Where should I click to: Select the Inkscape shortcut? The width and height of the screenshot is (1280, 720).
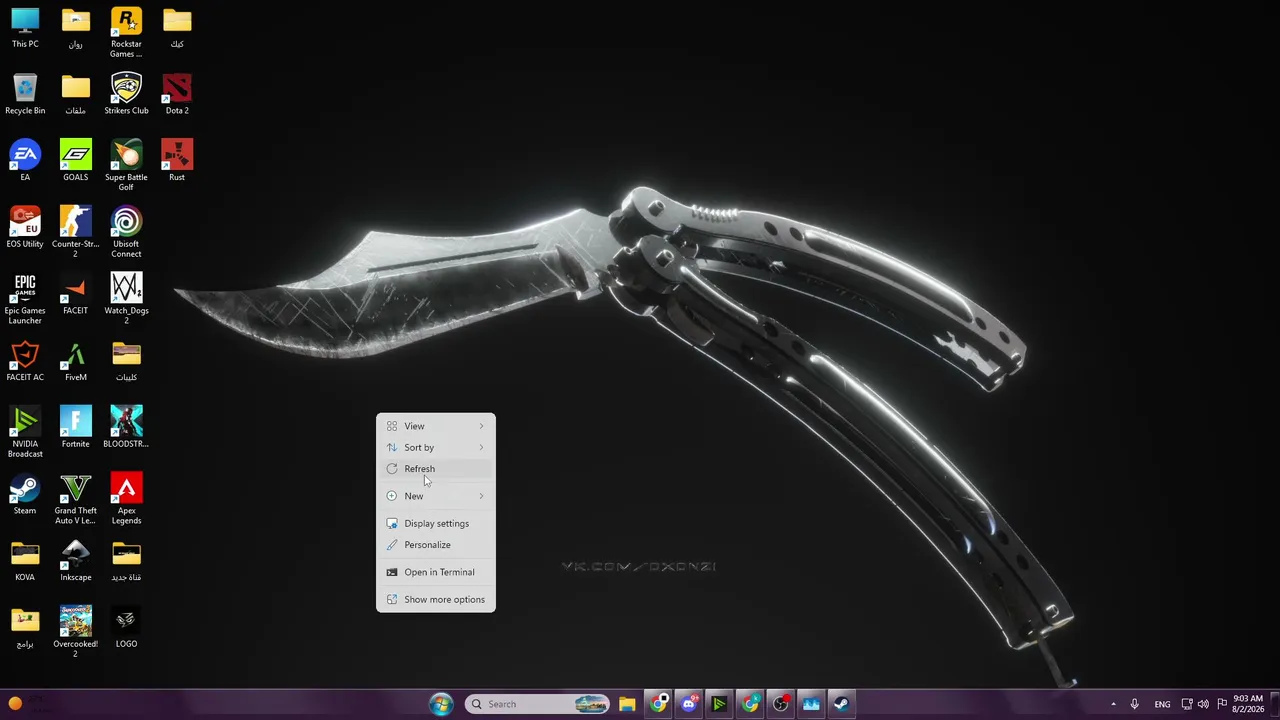click(x=75, y=562)
